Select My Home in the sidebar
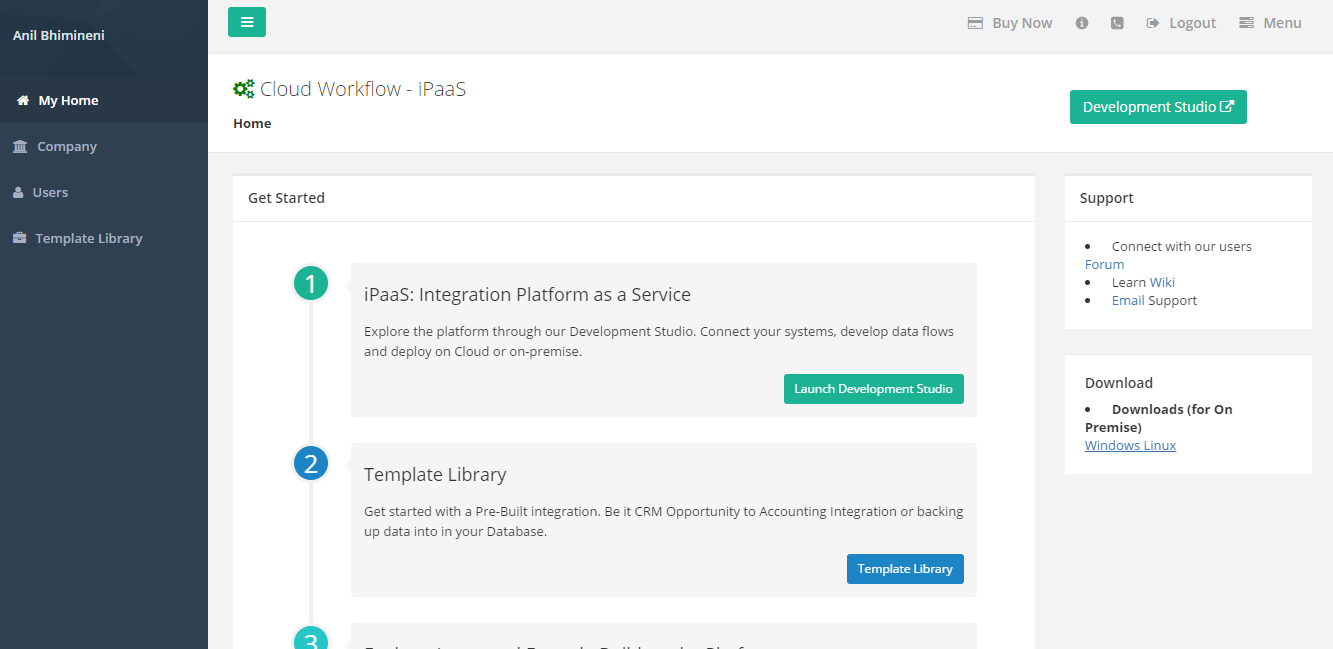 point(67,100)
